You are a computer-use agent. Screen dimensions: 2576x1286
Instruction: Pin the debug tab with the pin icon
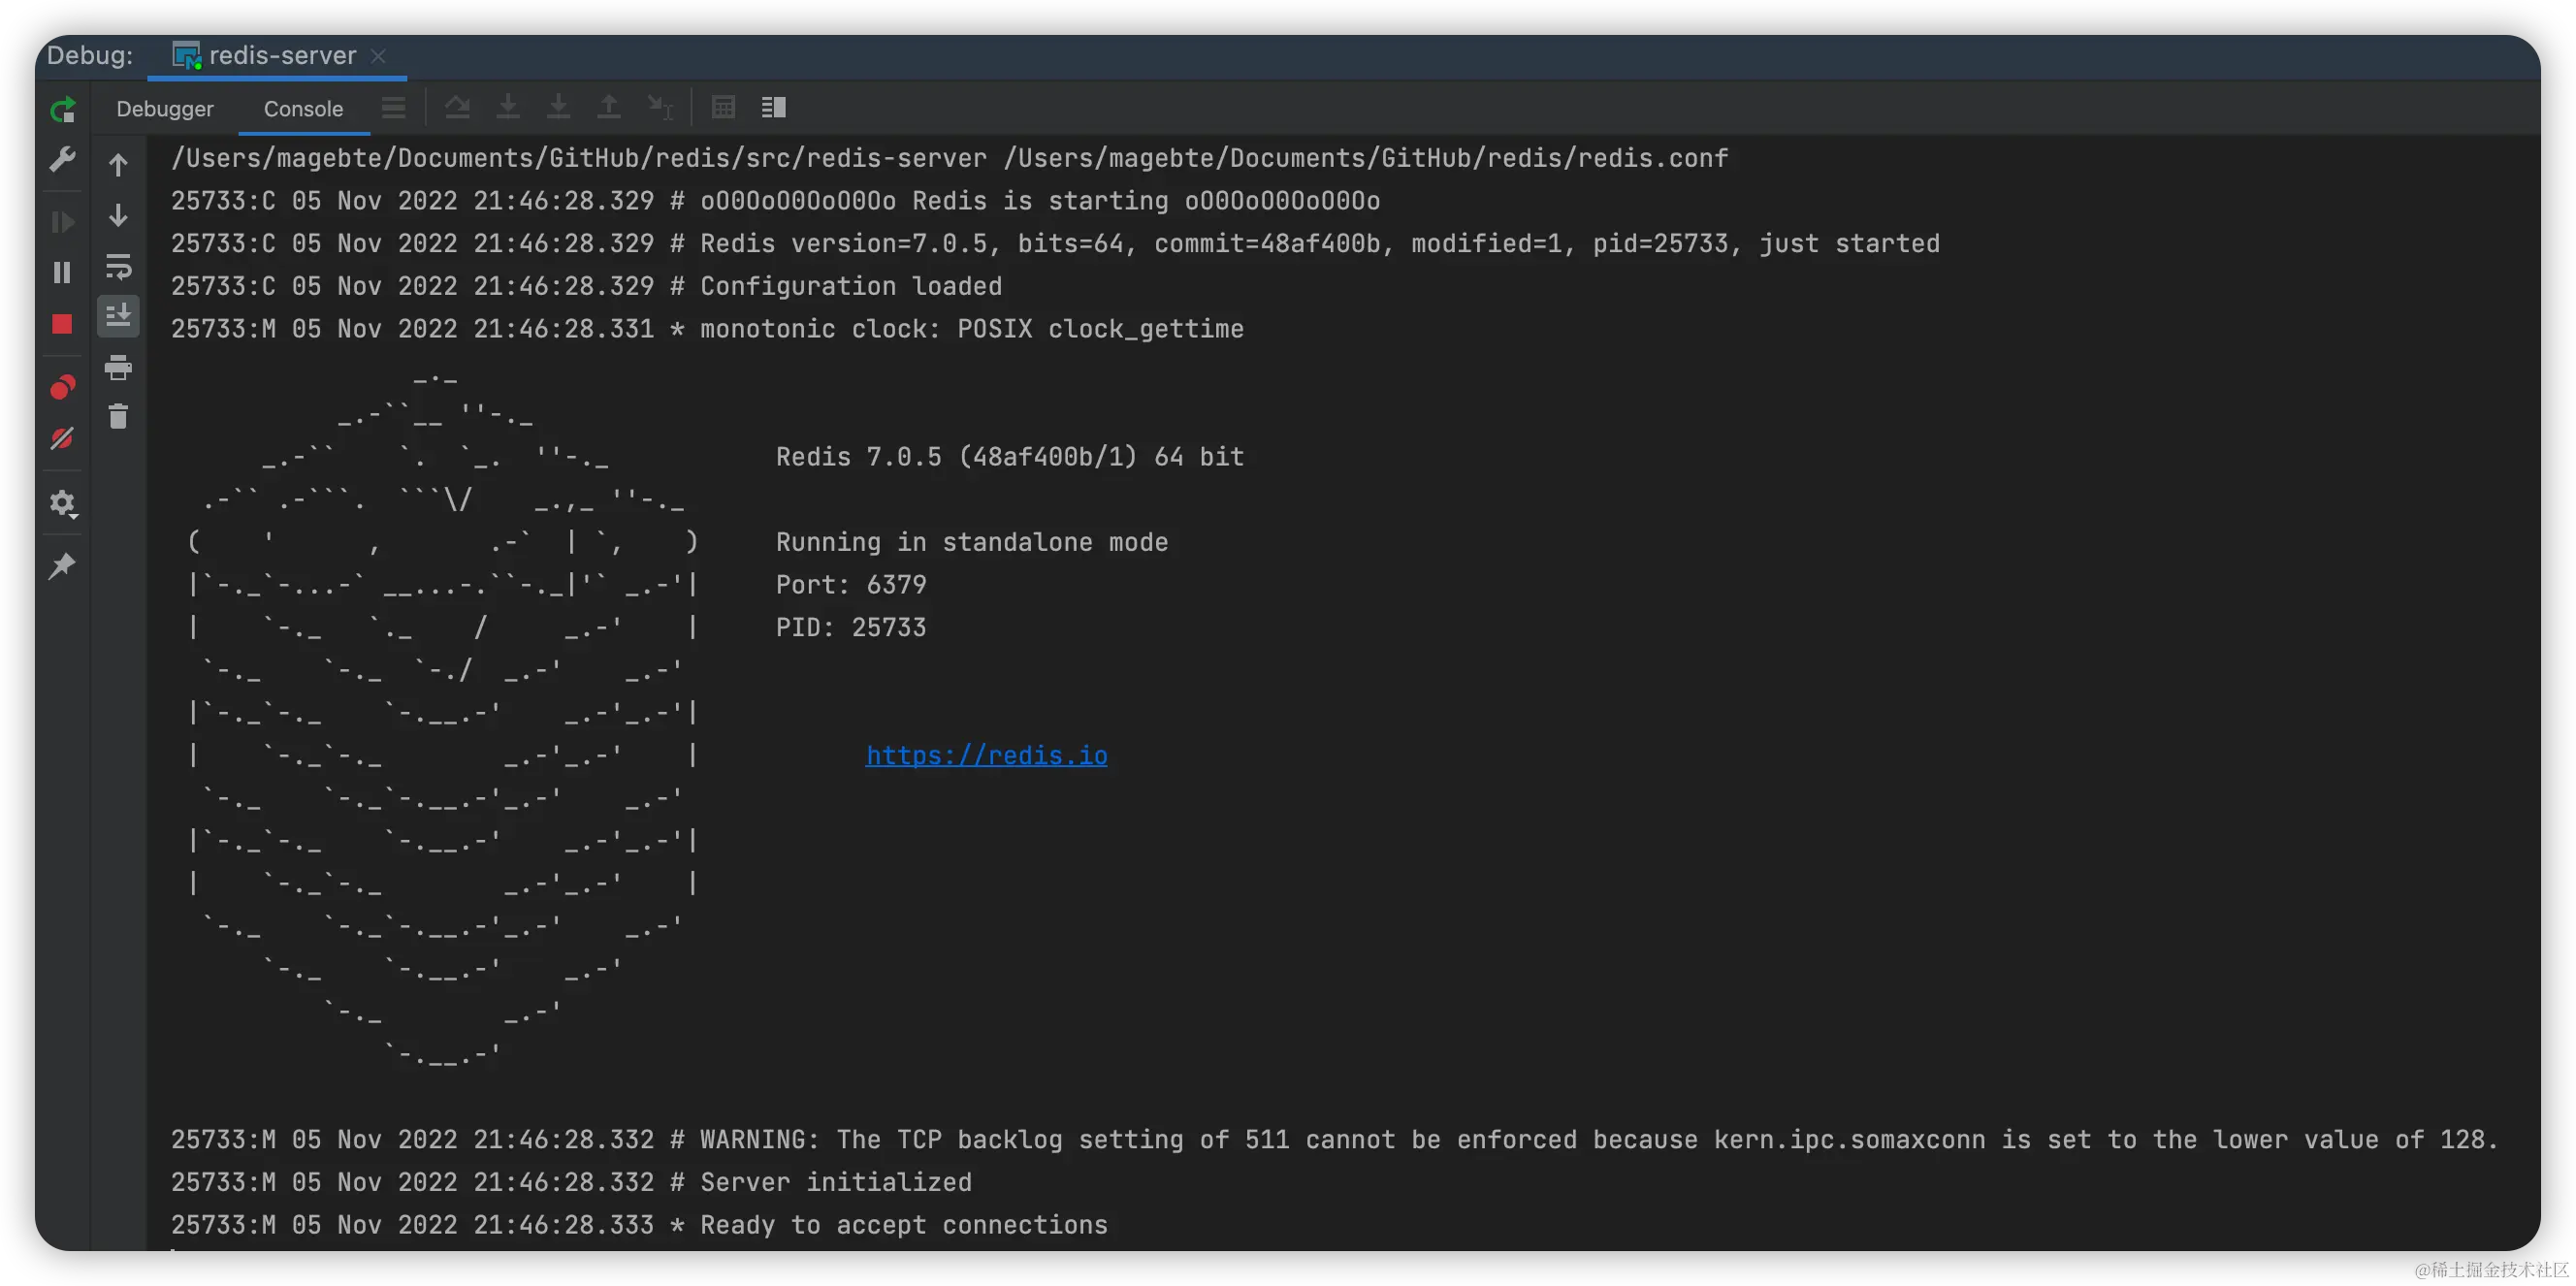[62, 566]
